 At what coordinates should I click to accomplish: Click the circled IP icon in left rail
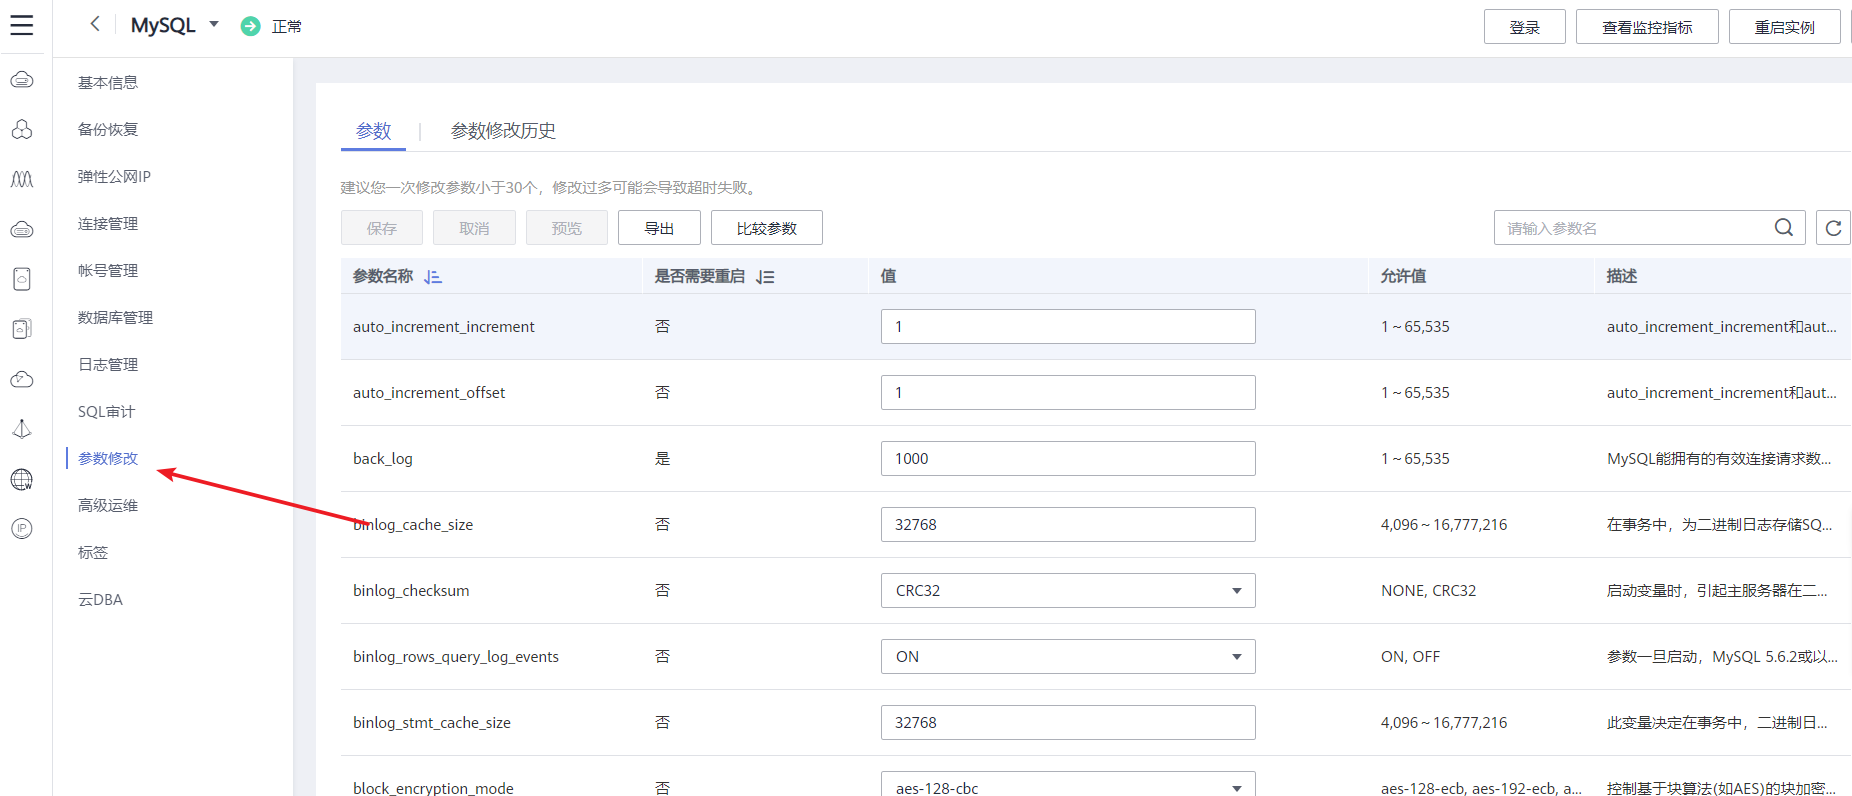[x=22, y=529]
